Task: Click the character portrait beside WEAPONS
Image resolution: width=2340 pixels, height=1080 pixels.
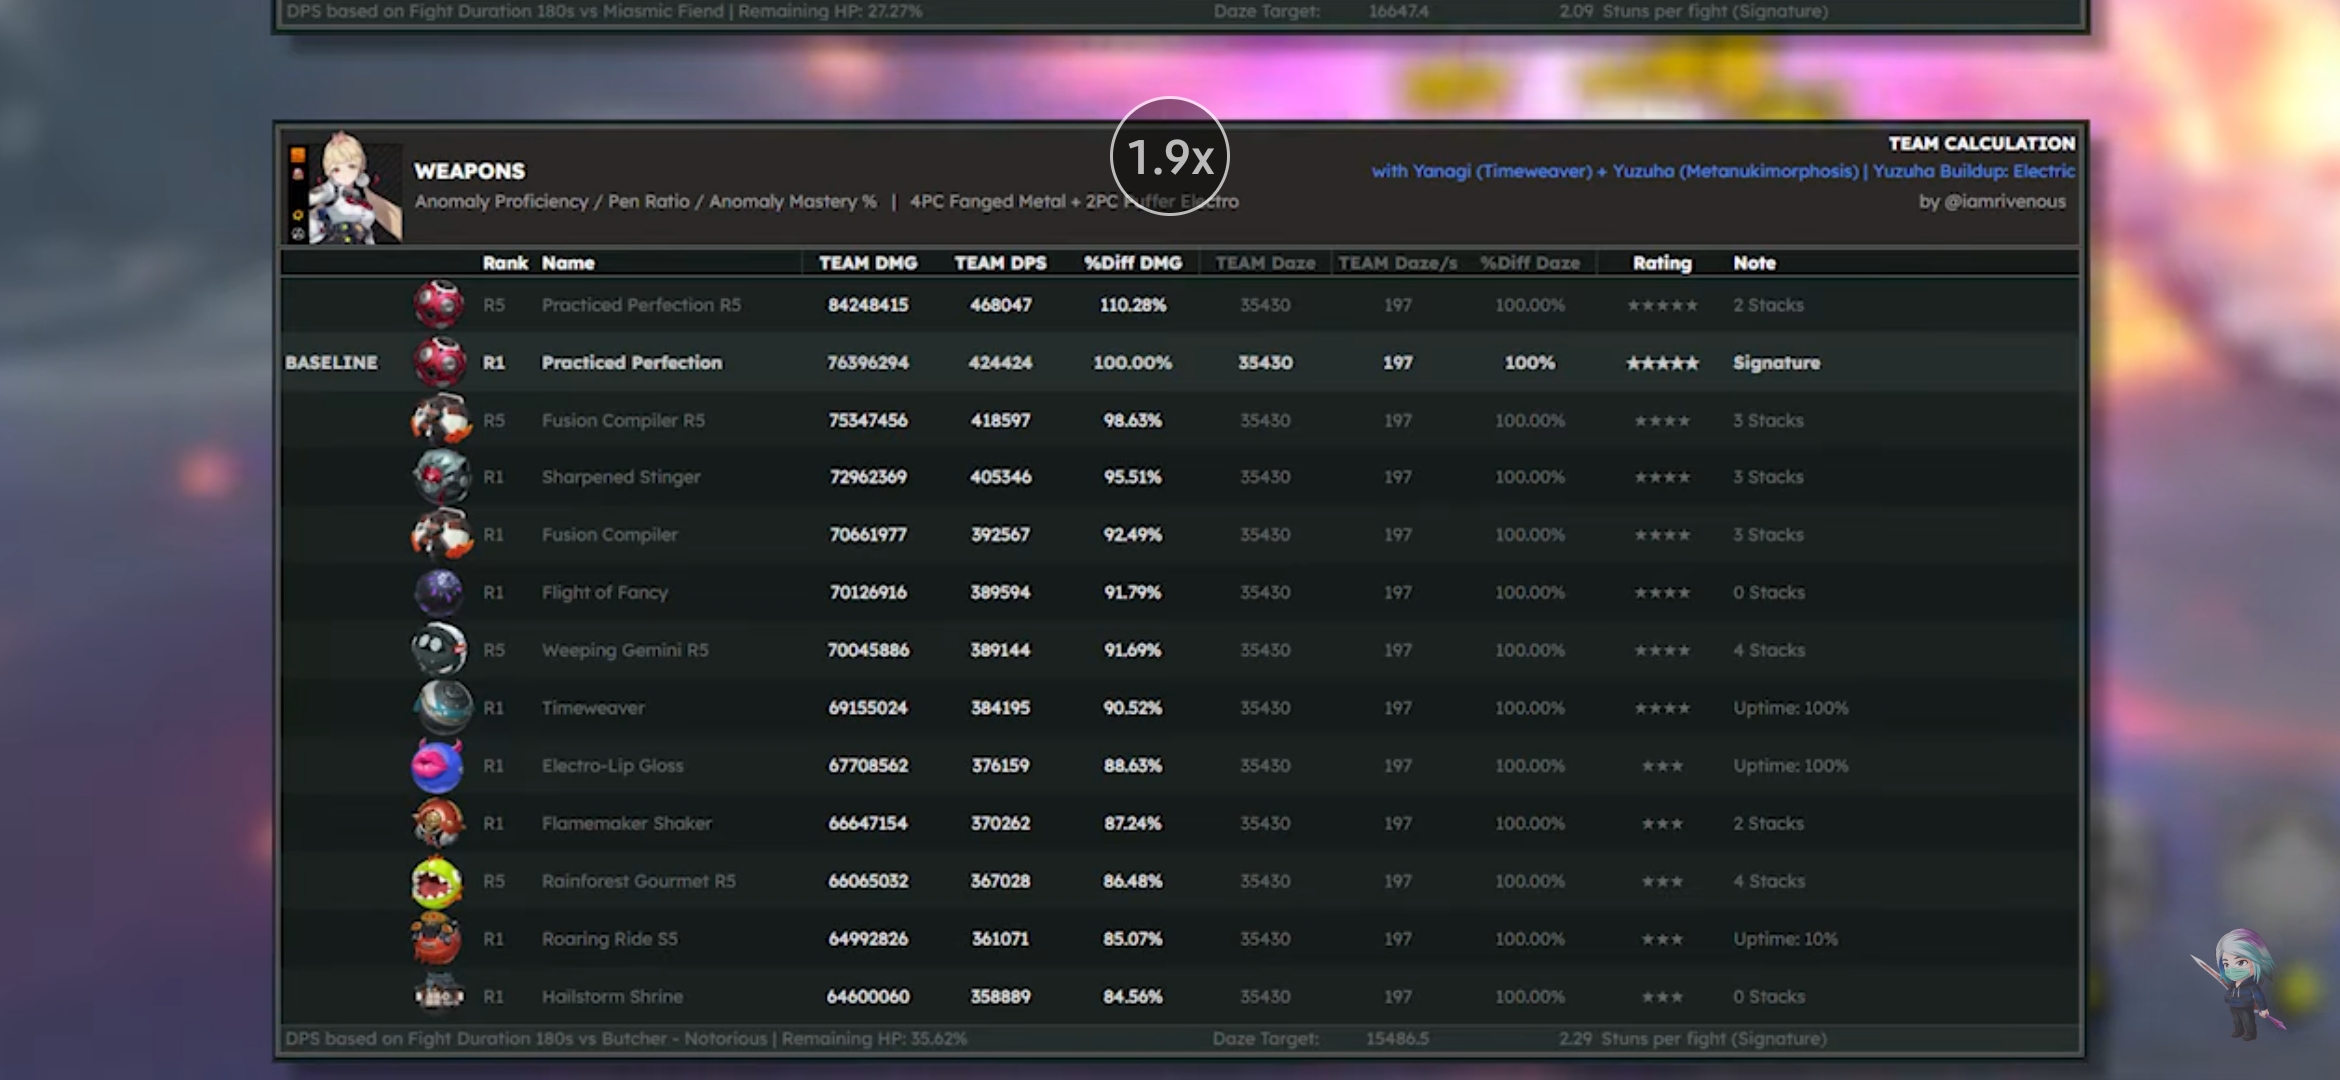Action: coord(354,188)
